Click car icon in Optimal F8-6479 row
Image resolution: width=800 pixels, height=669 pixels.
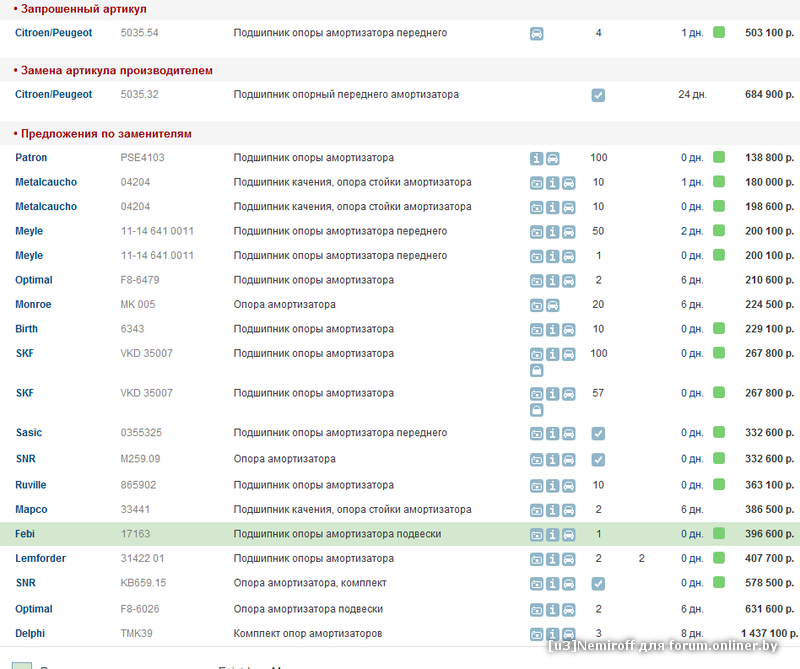click(569, 281)
